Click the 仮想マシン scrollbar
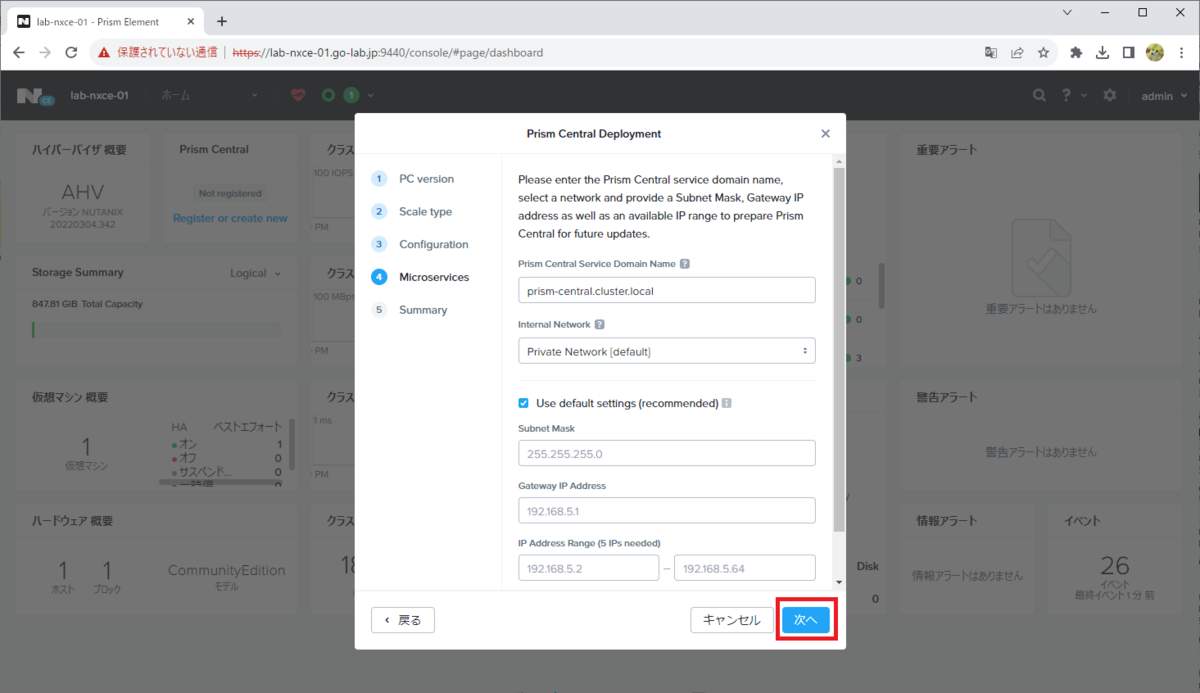The height and width of the screenshot is (693, 1200). tap(292, 445)
